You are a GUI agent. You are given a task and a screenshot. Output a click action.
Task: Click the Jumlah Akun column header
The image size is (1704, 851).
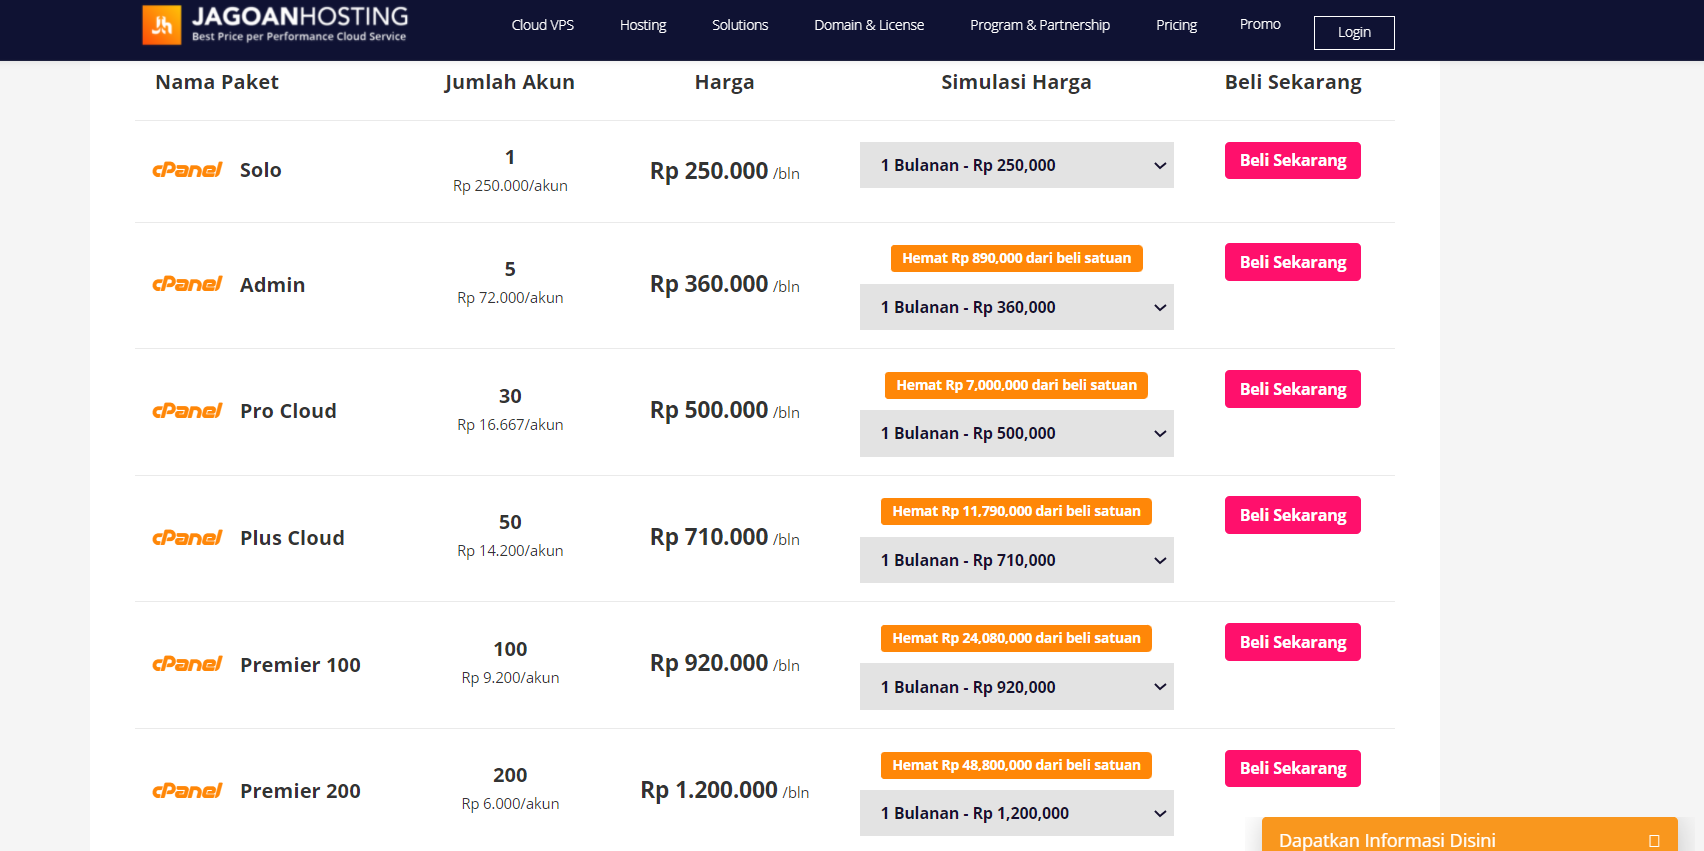point(510,82)
